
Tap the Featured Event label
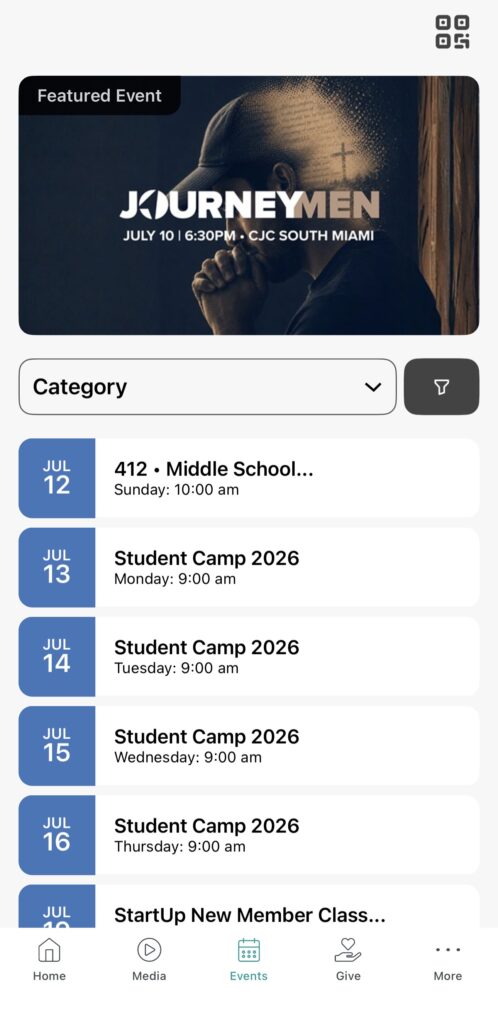(99, 95)
